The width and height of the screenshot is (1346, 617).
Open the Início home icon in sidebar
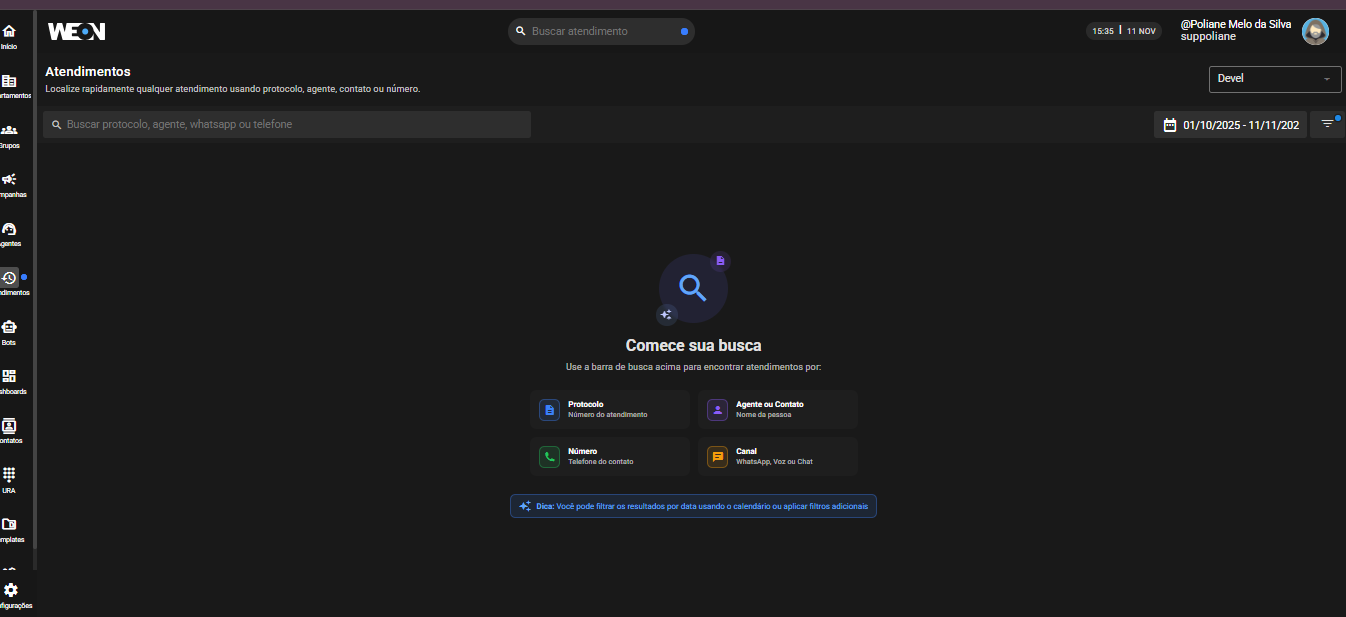pos(9,33)
